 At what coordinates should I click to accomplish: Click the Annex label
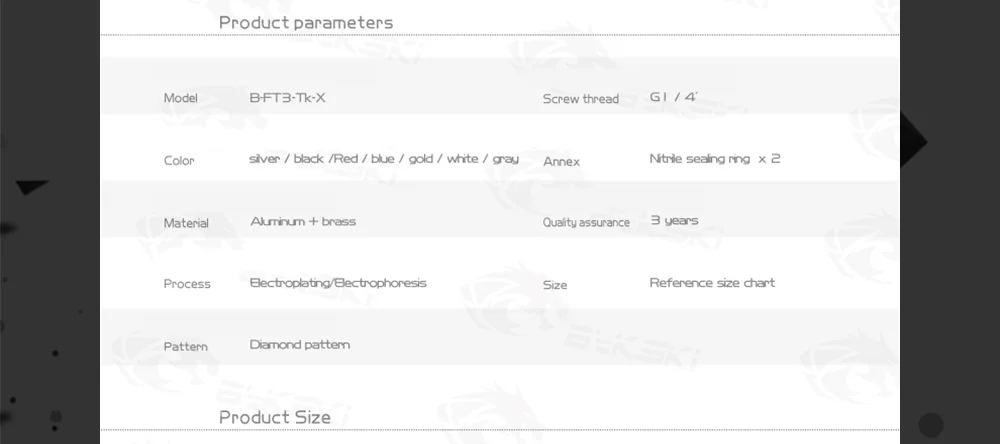tap(561, 161)
